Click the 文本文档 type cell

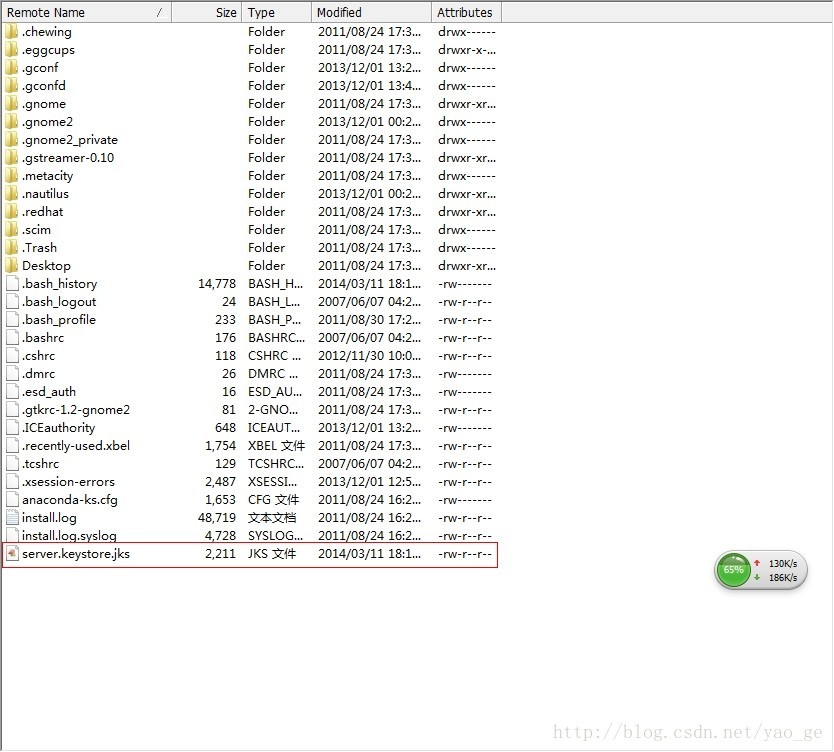point(272,518)
